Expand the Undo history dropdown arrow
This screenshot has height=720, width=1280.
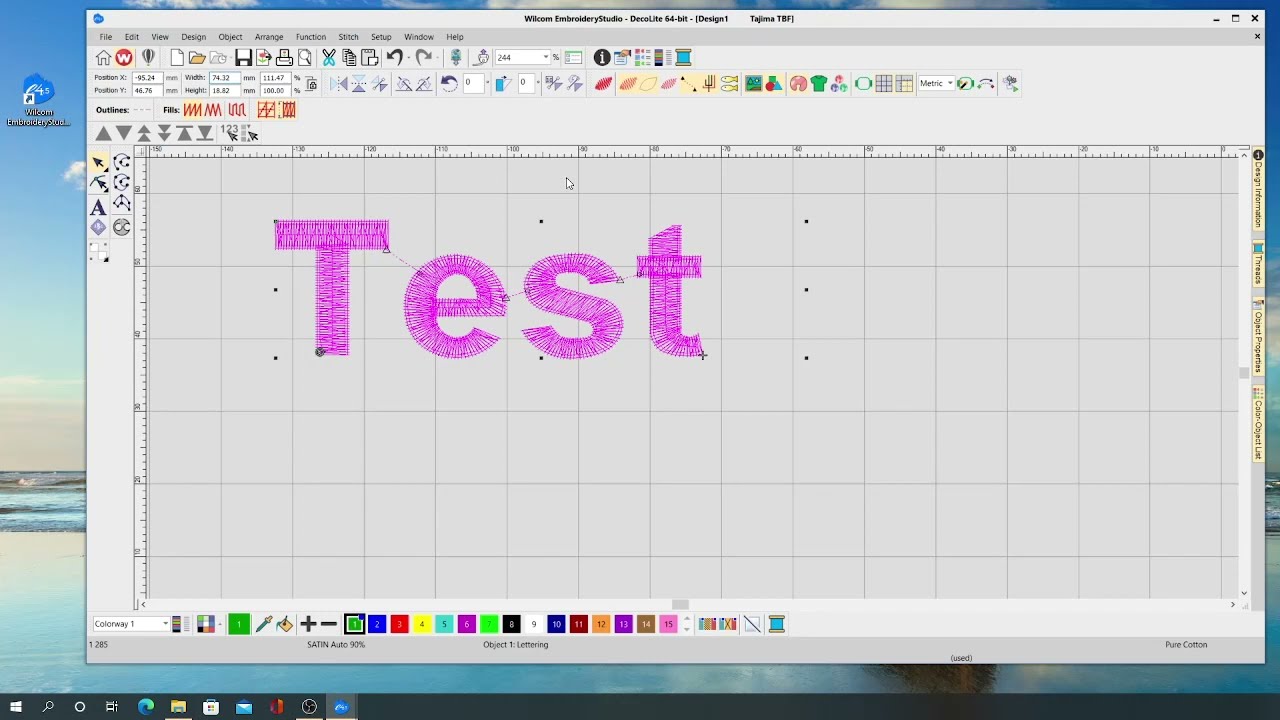point(407,58)
